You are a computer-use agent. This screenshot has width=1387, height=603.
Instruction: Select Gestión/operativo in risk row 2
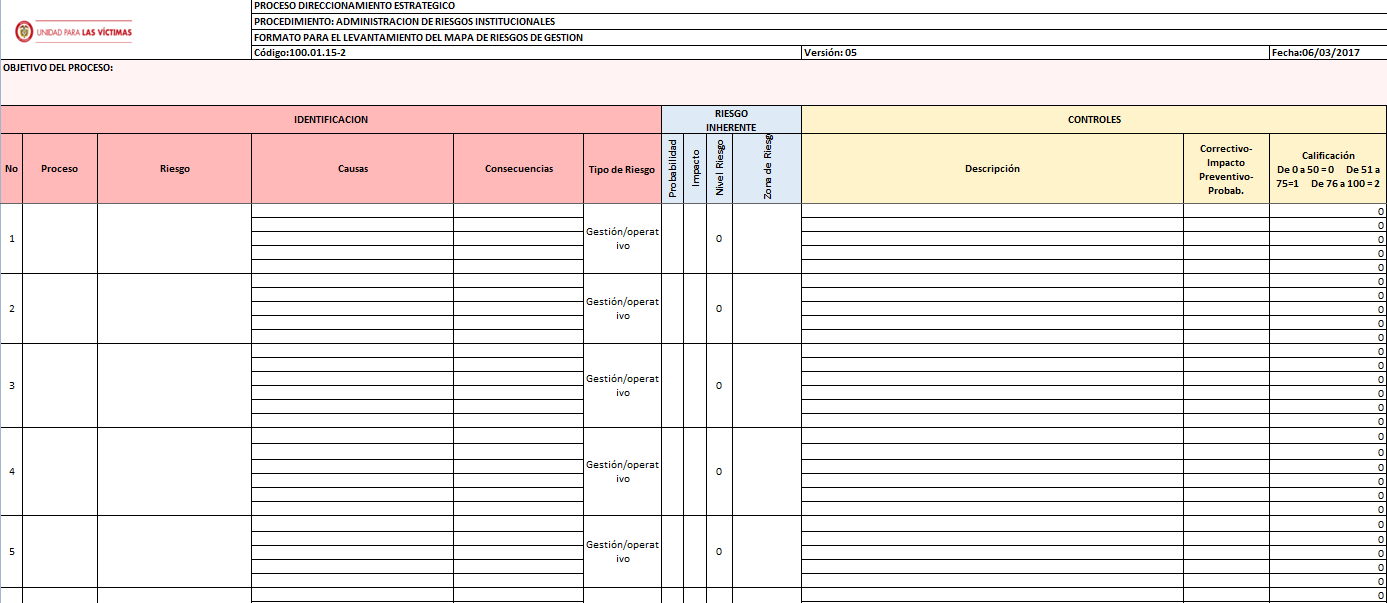tap(622, 309)
